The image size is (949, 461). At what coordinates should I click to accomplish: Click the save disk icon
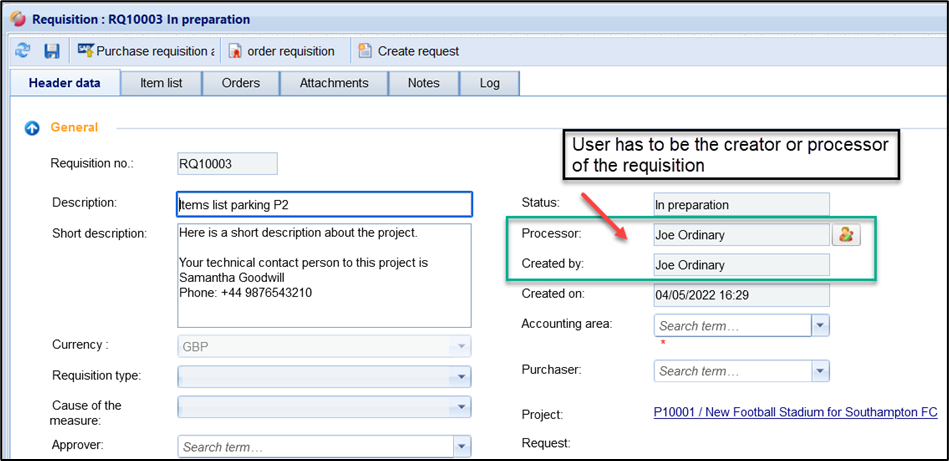click(x=52, y=51)
